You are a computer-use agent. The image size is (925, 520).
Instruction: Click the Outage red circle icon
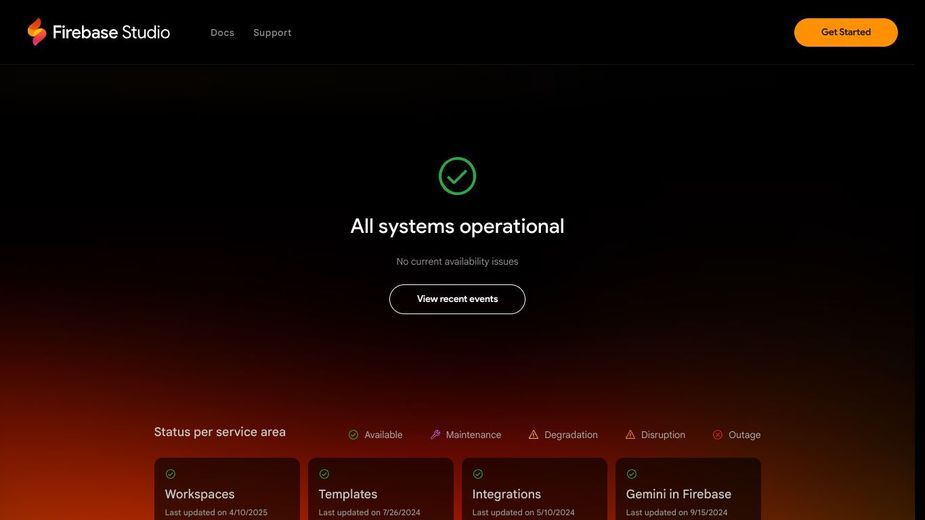[717, 435]
